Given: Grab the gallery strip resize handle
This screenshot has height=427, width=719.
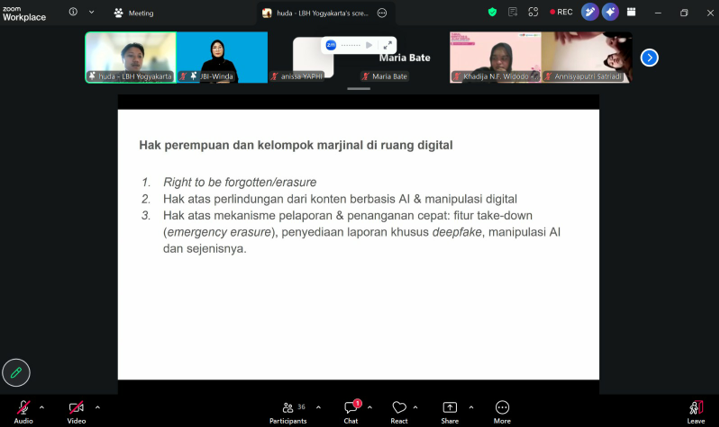Looking at the screenshot, I should pos(359,89).
